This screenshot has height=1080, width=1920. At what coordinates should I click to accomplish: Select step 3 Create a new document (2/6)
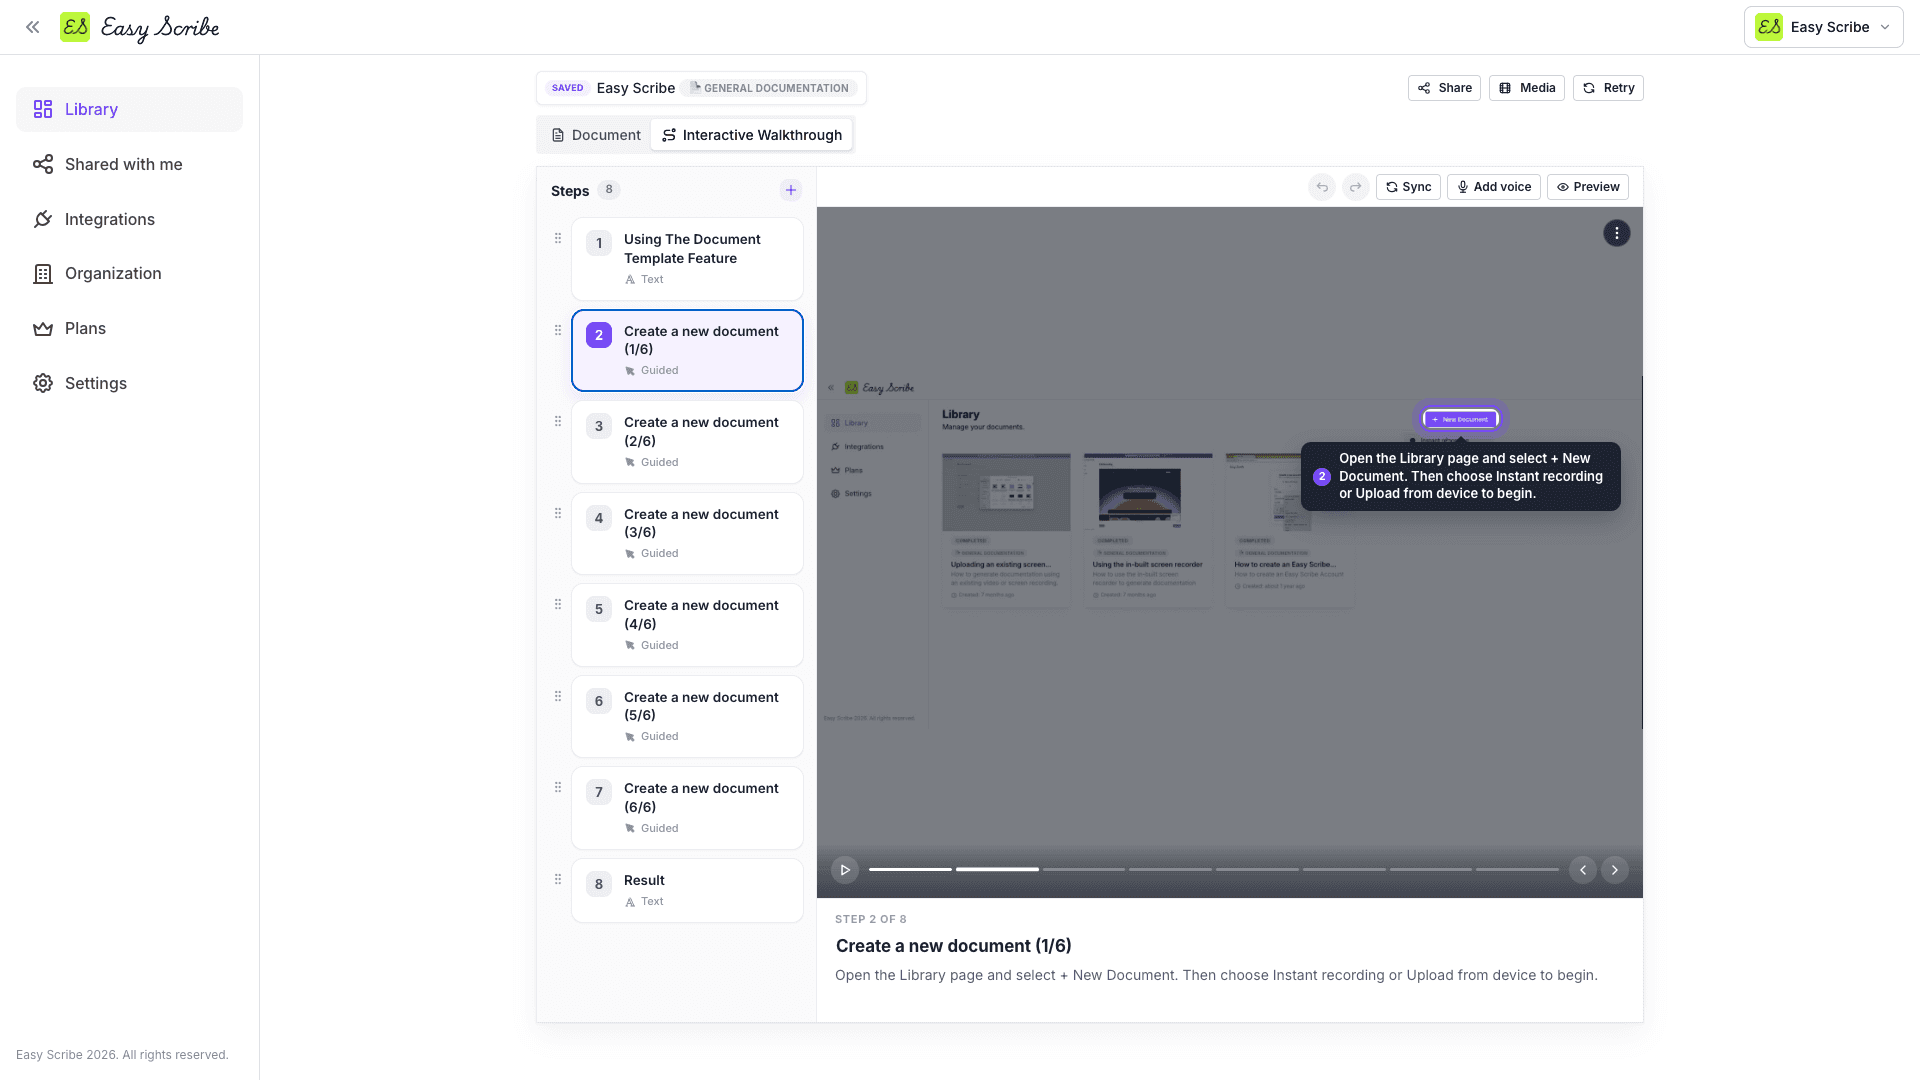click(x=687, y=442)
